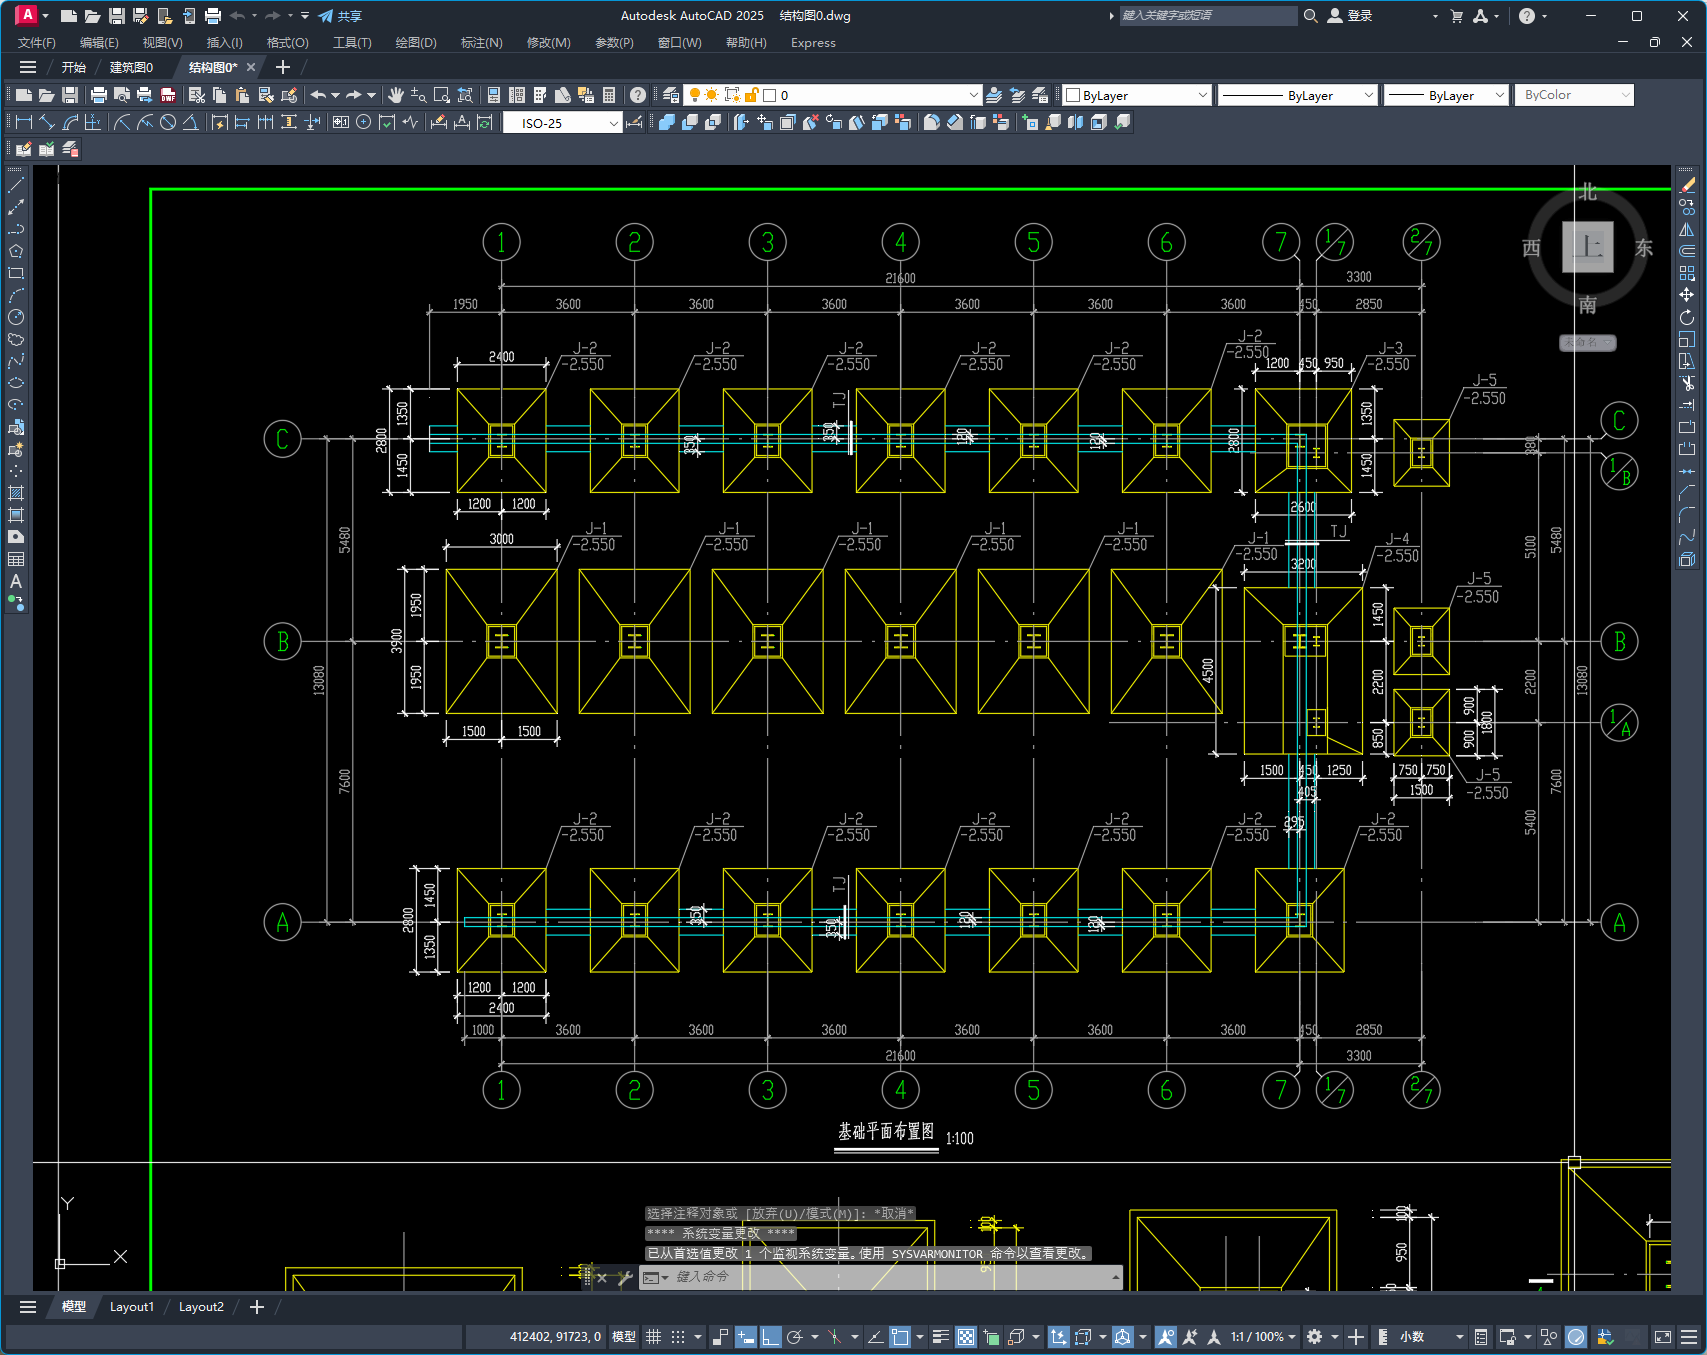Toggle Object Snap in status bar
This screenshot has width=1707, height=1355.
(x=900, y=1337)
